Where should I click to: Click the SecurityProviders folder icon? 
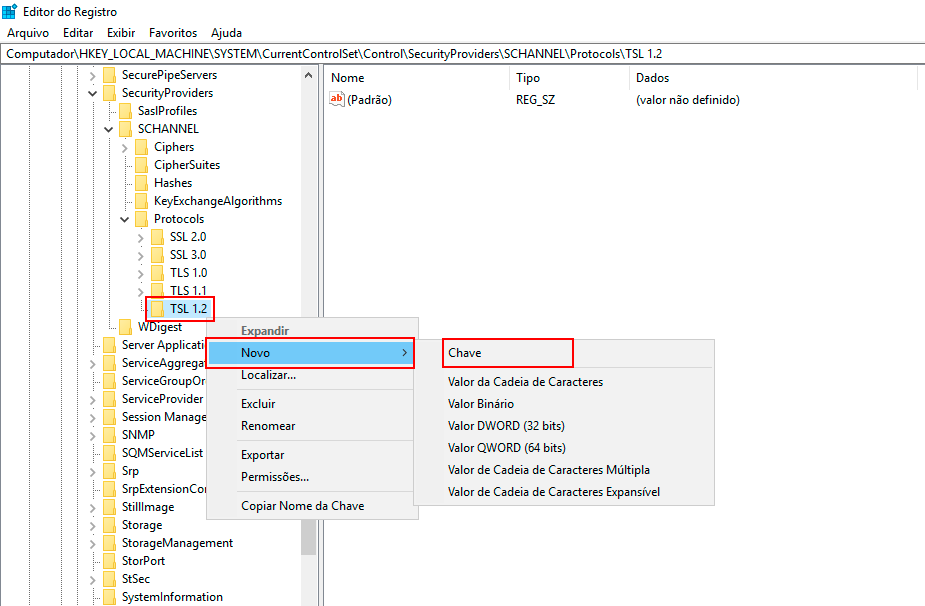click(x=110, y=93)
